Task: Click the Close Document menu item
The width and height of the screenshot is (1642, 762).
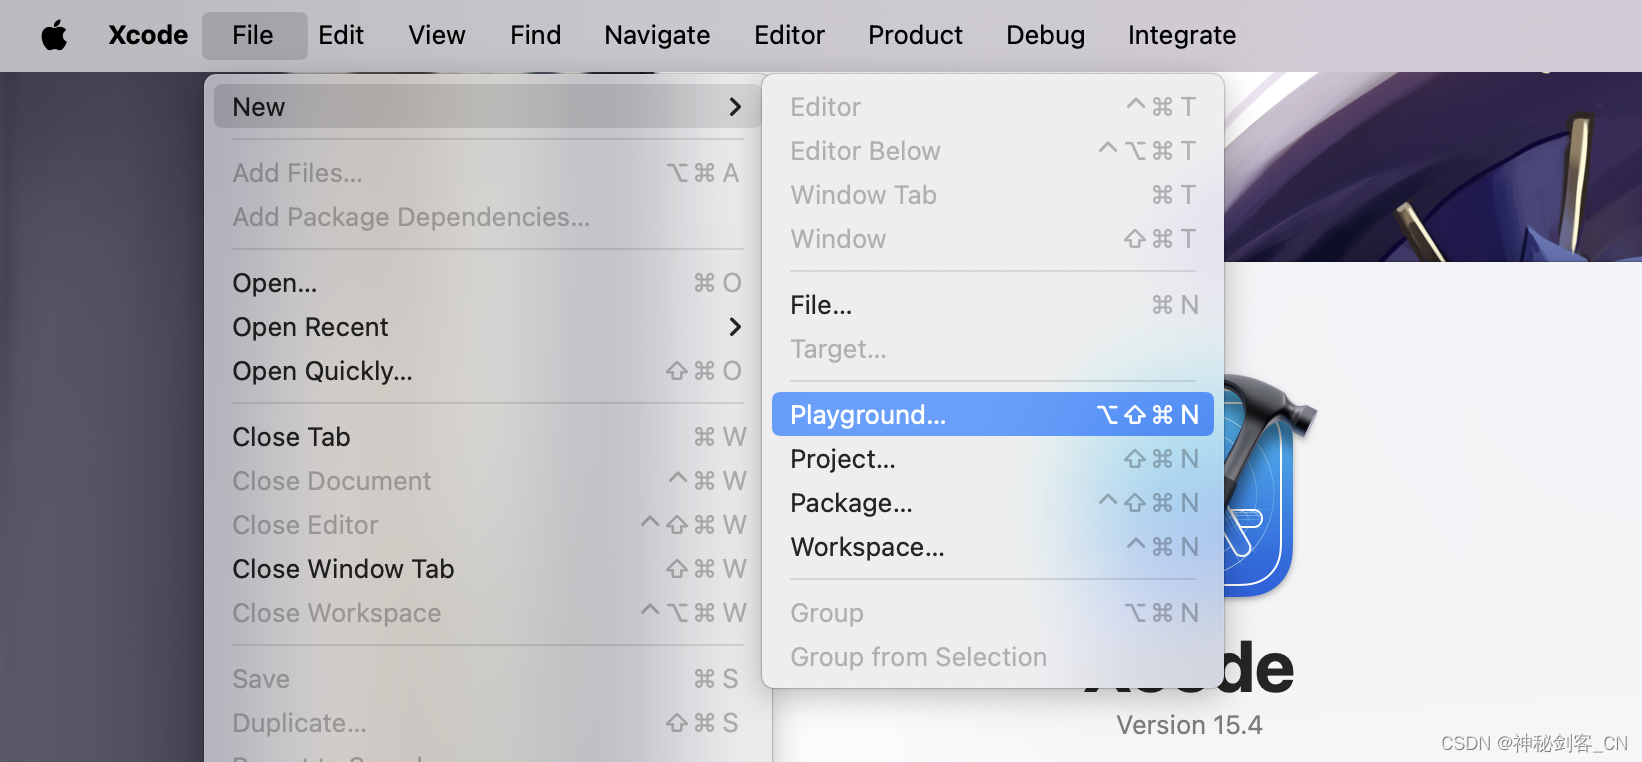Action: 488,481
